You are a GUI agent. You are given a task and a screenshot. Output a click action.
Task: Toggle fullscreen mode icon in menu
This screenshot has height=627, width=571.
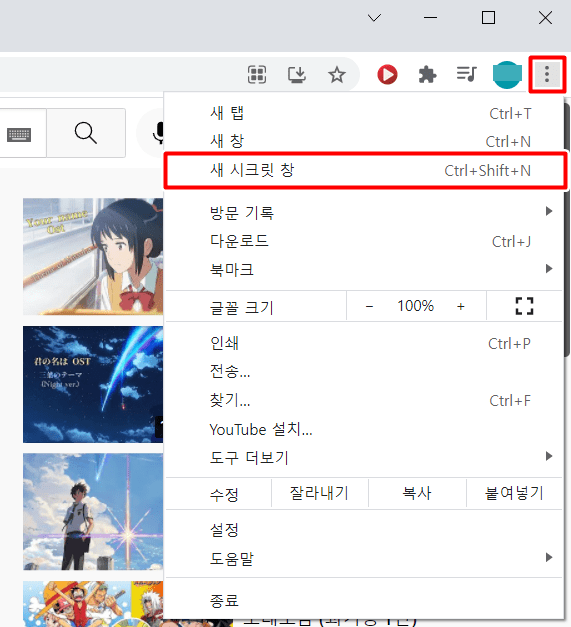click(x=524, y=306)
